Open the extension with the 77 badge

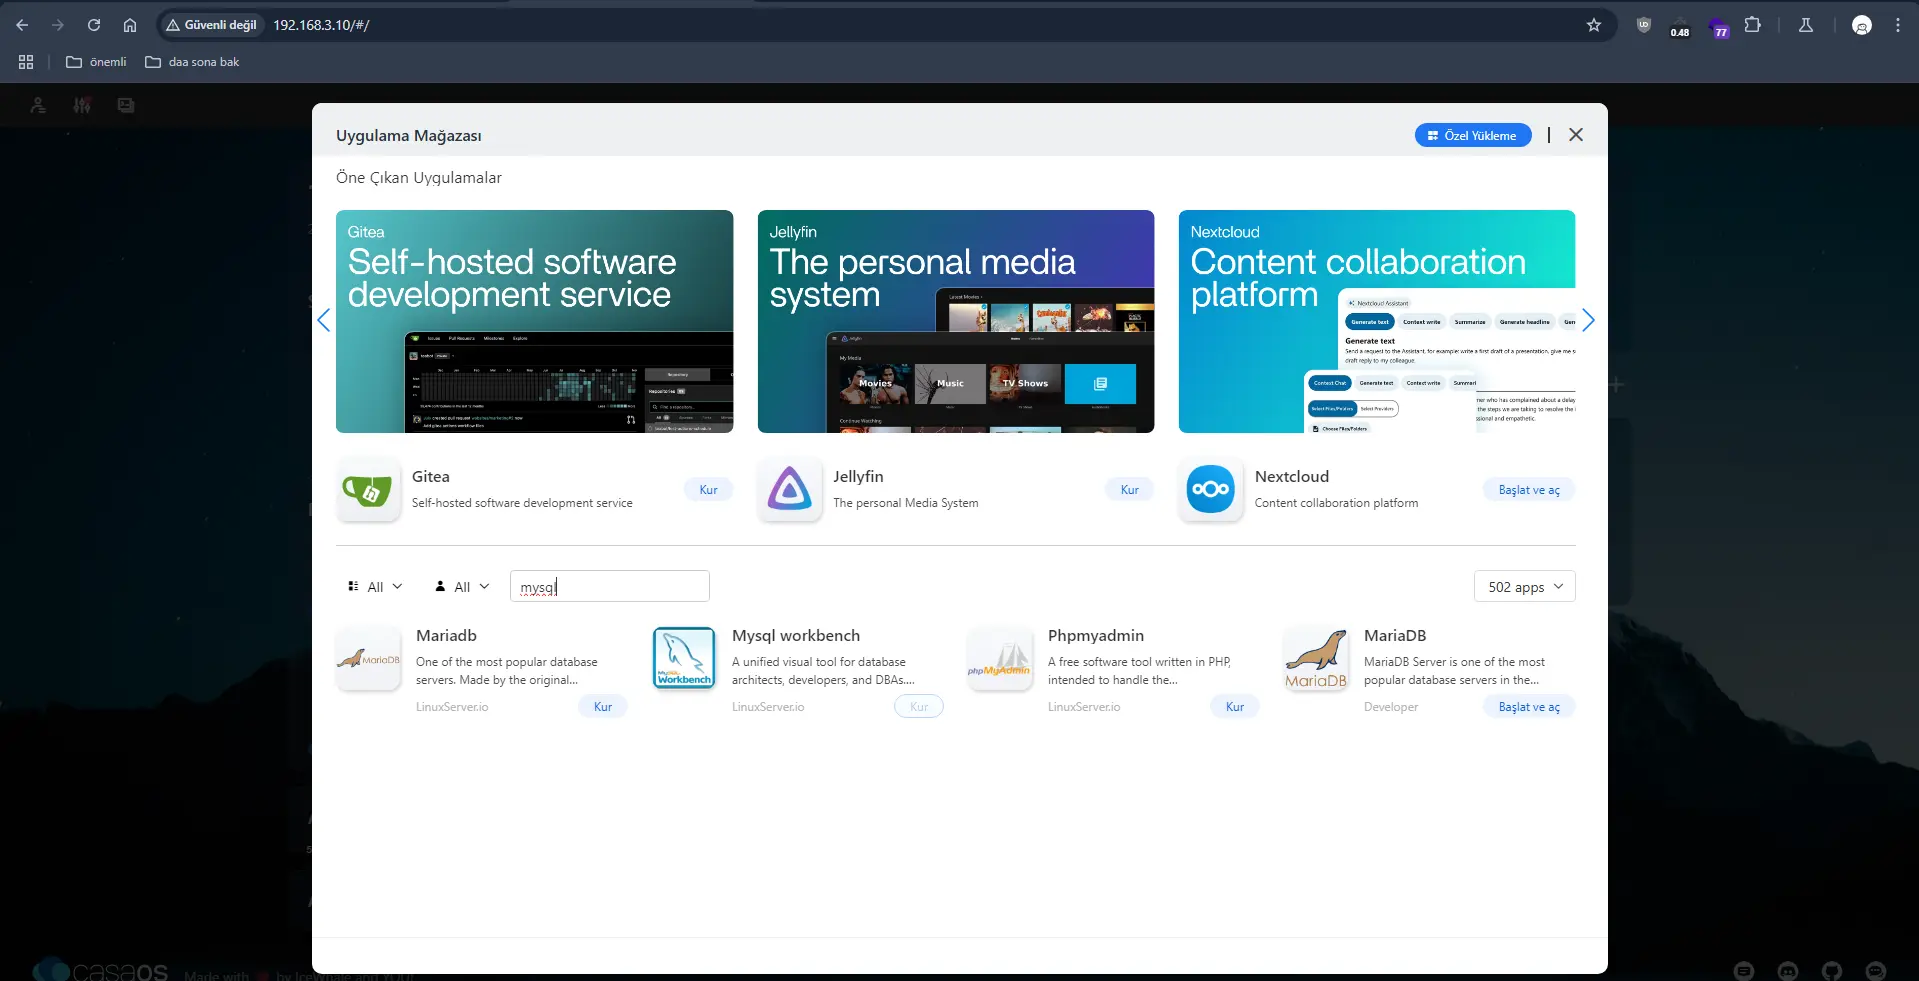tap(1720, 27)
